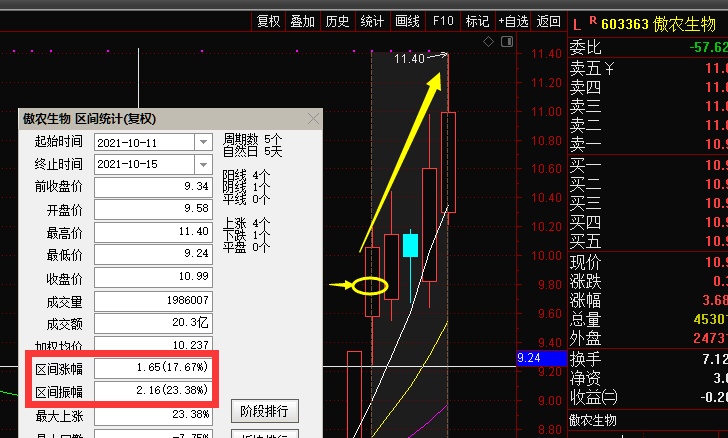Open 历史 from the chart toolbar
728x438 pixels.
(338, 21)
